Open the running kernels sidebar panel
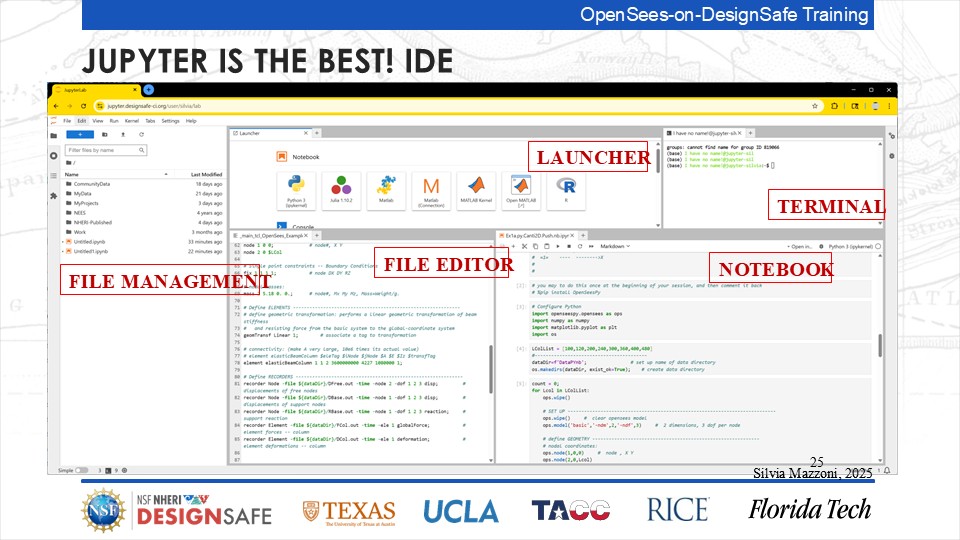This screenshot has width=960, height=540. pos(54,154)
